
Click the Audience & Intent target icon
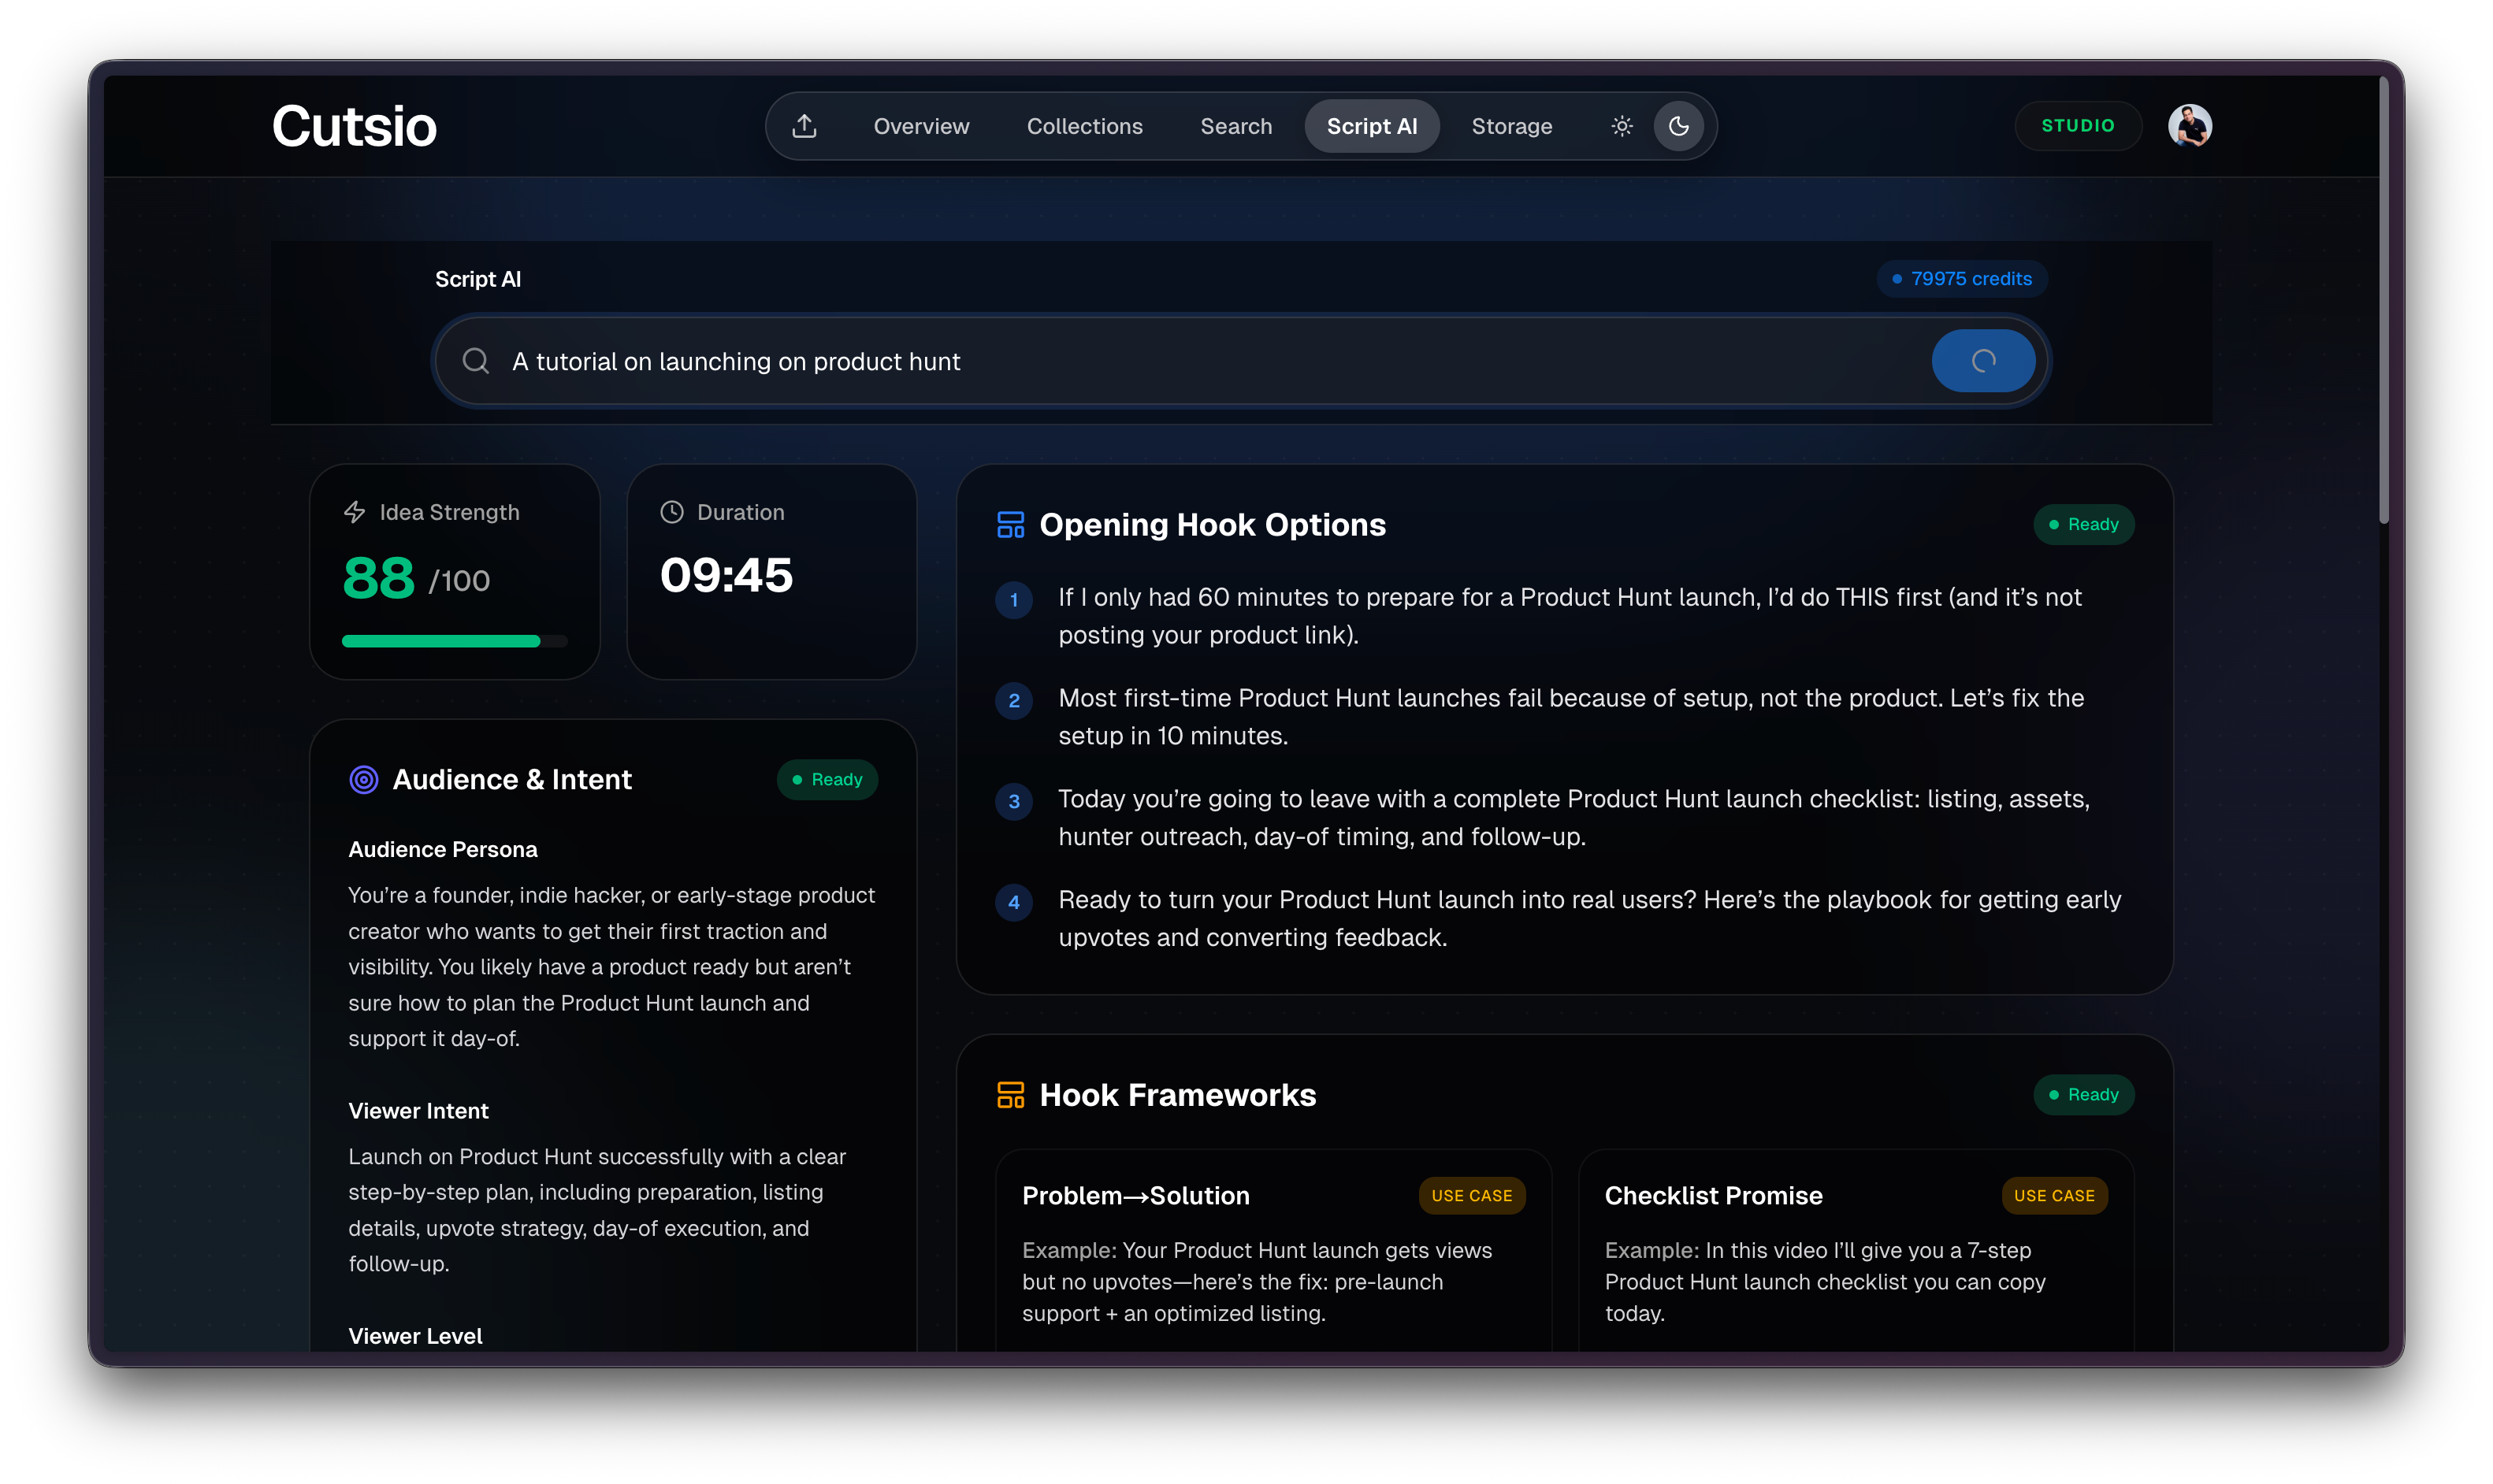click(x=364, y=779)
